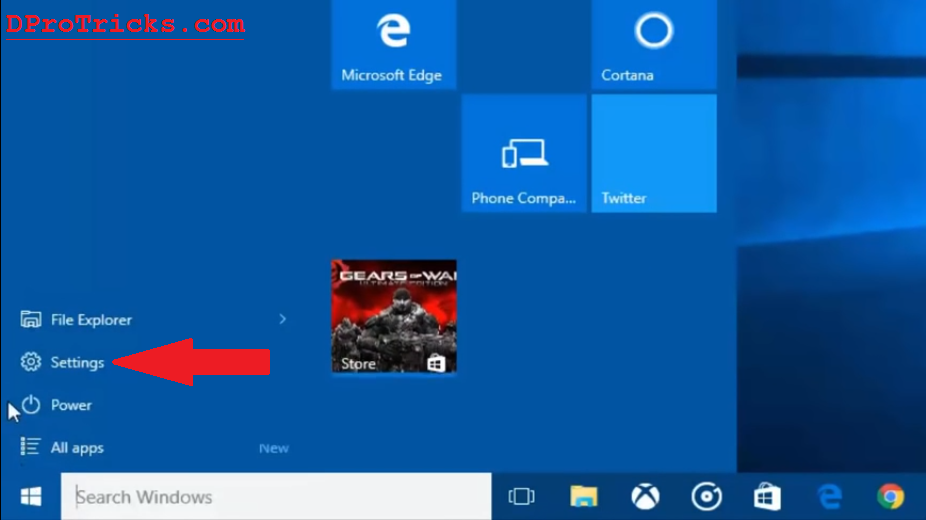The height and width of the screenshot is (520, 926).
Task: Open the Phone Companion tile
Action: tap(524, 153)
